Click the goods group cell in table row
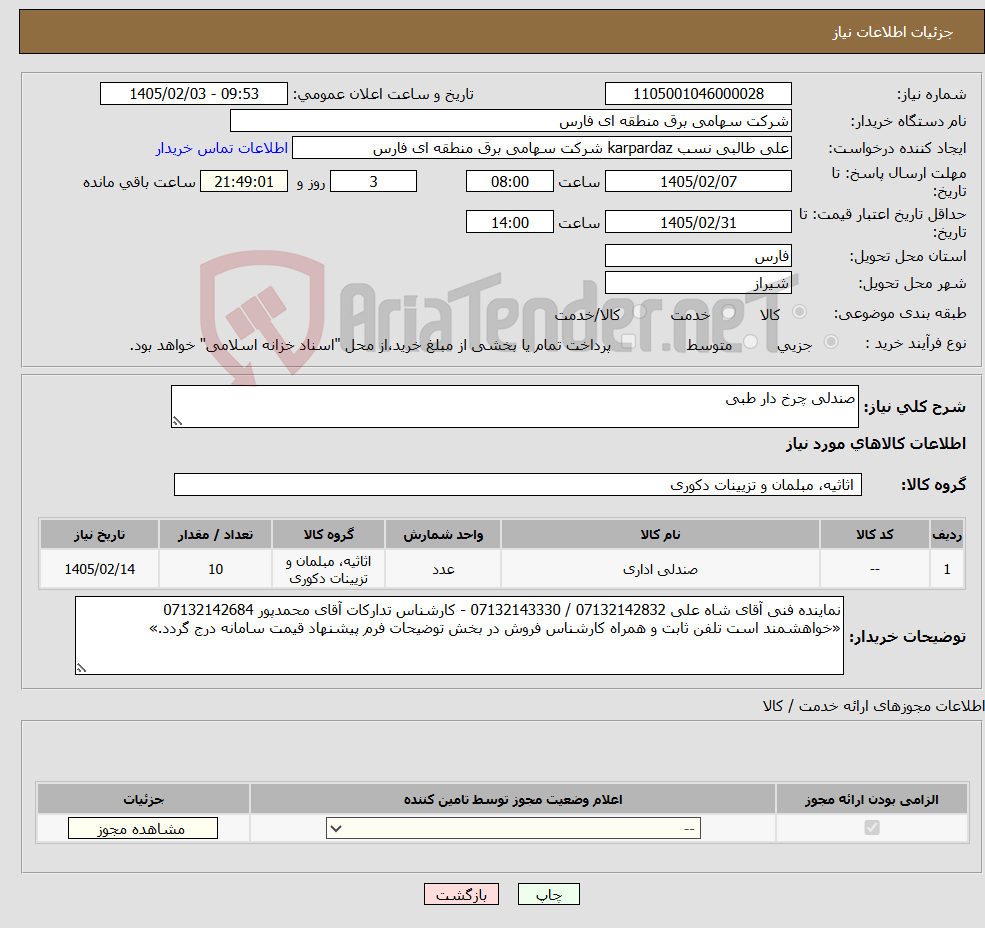 329,569
